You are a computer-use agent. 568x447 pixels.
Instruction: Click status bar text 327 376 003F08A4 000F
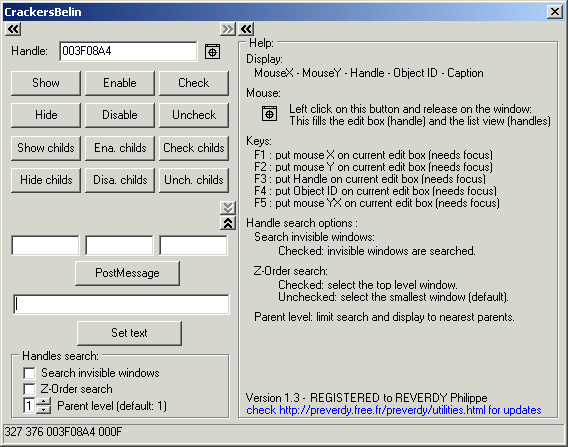click(x=63, y=432)
